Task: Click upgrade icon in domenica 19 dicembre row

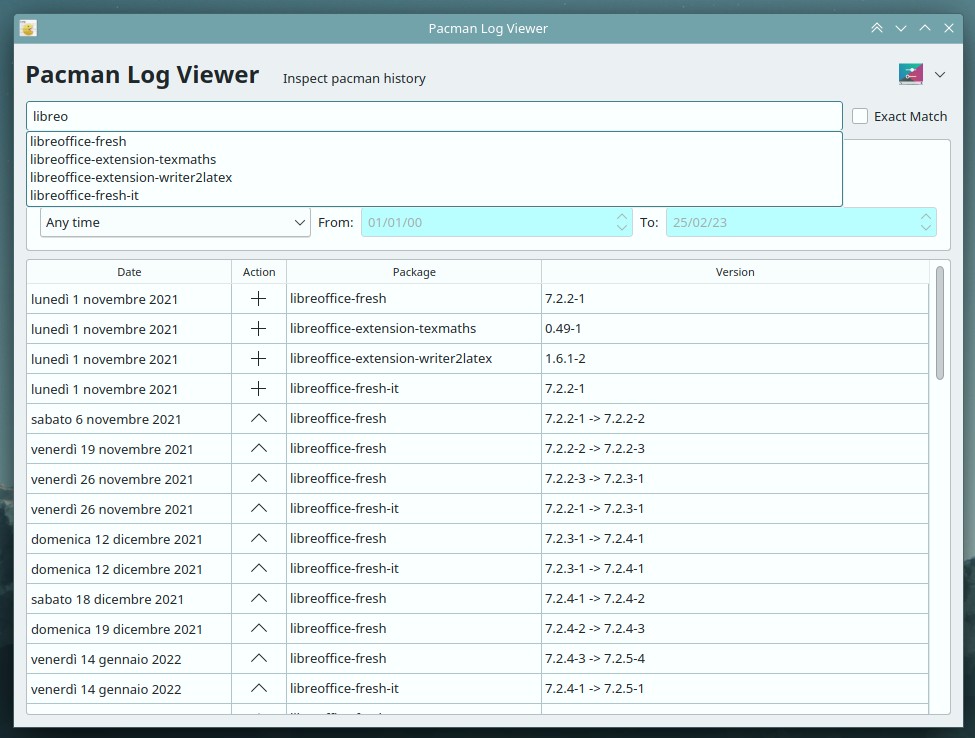Action: 259,629
